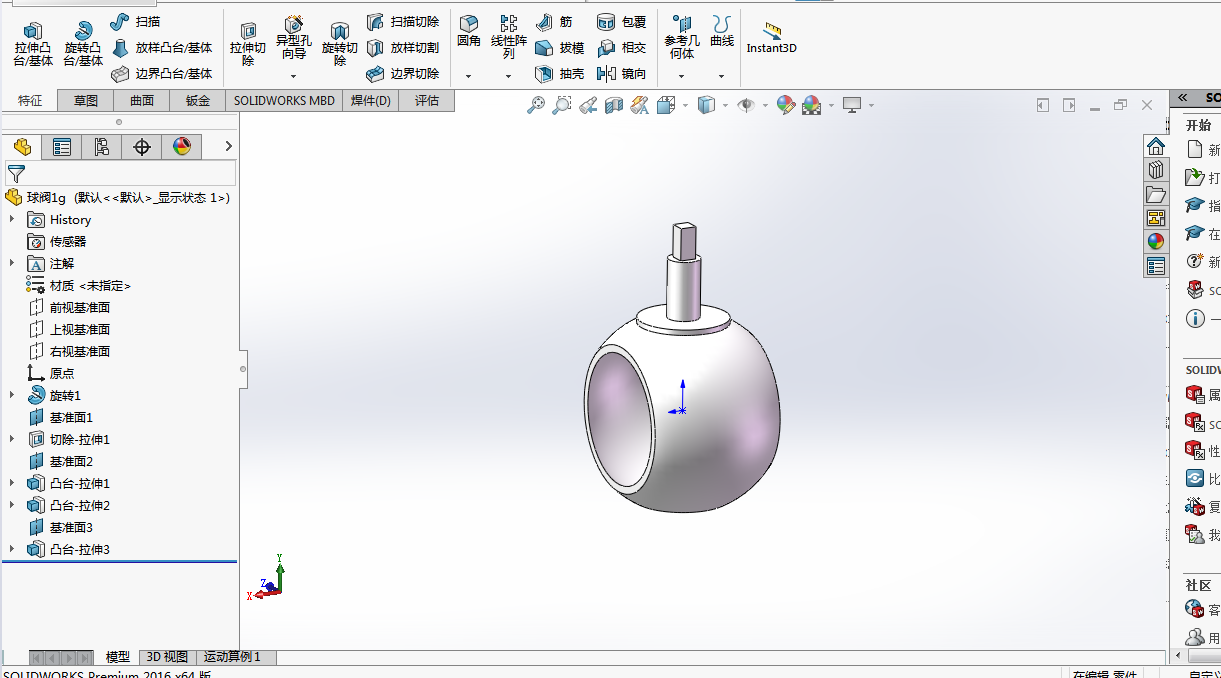
Task: Select the 拉伸凸台/基体 extrude boss tool
Action: click(33, 45)
